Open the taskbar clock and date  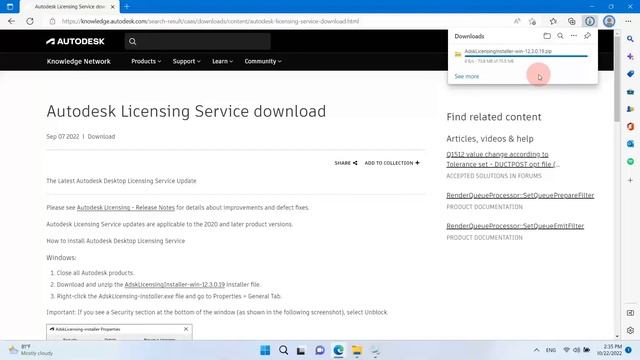click(x=609, y=350)
